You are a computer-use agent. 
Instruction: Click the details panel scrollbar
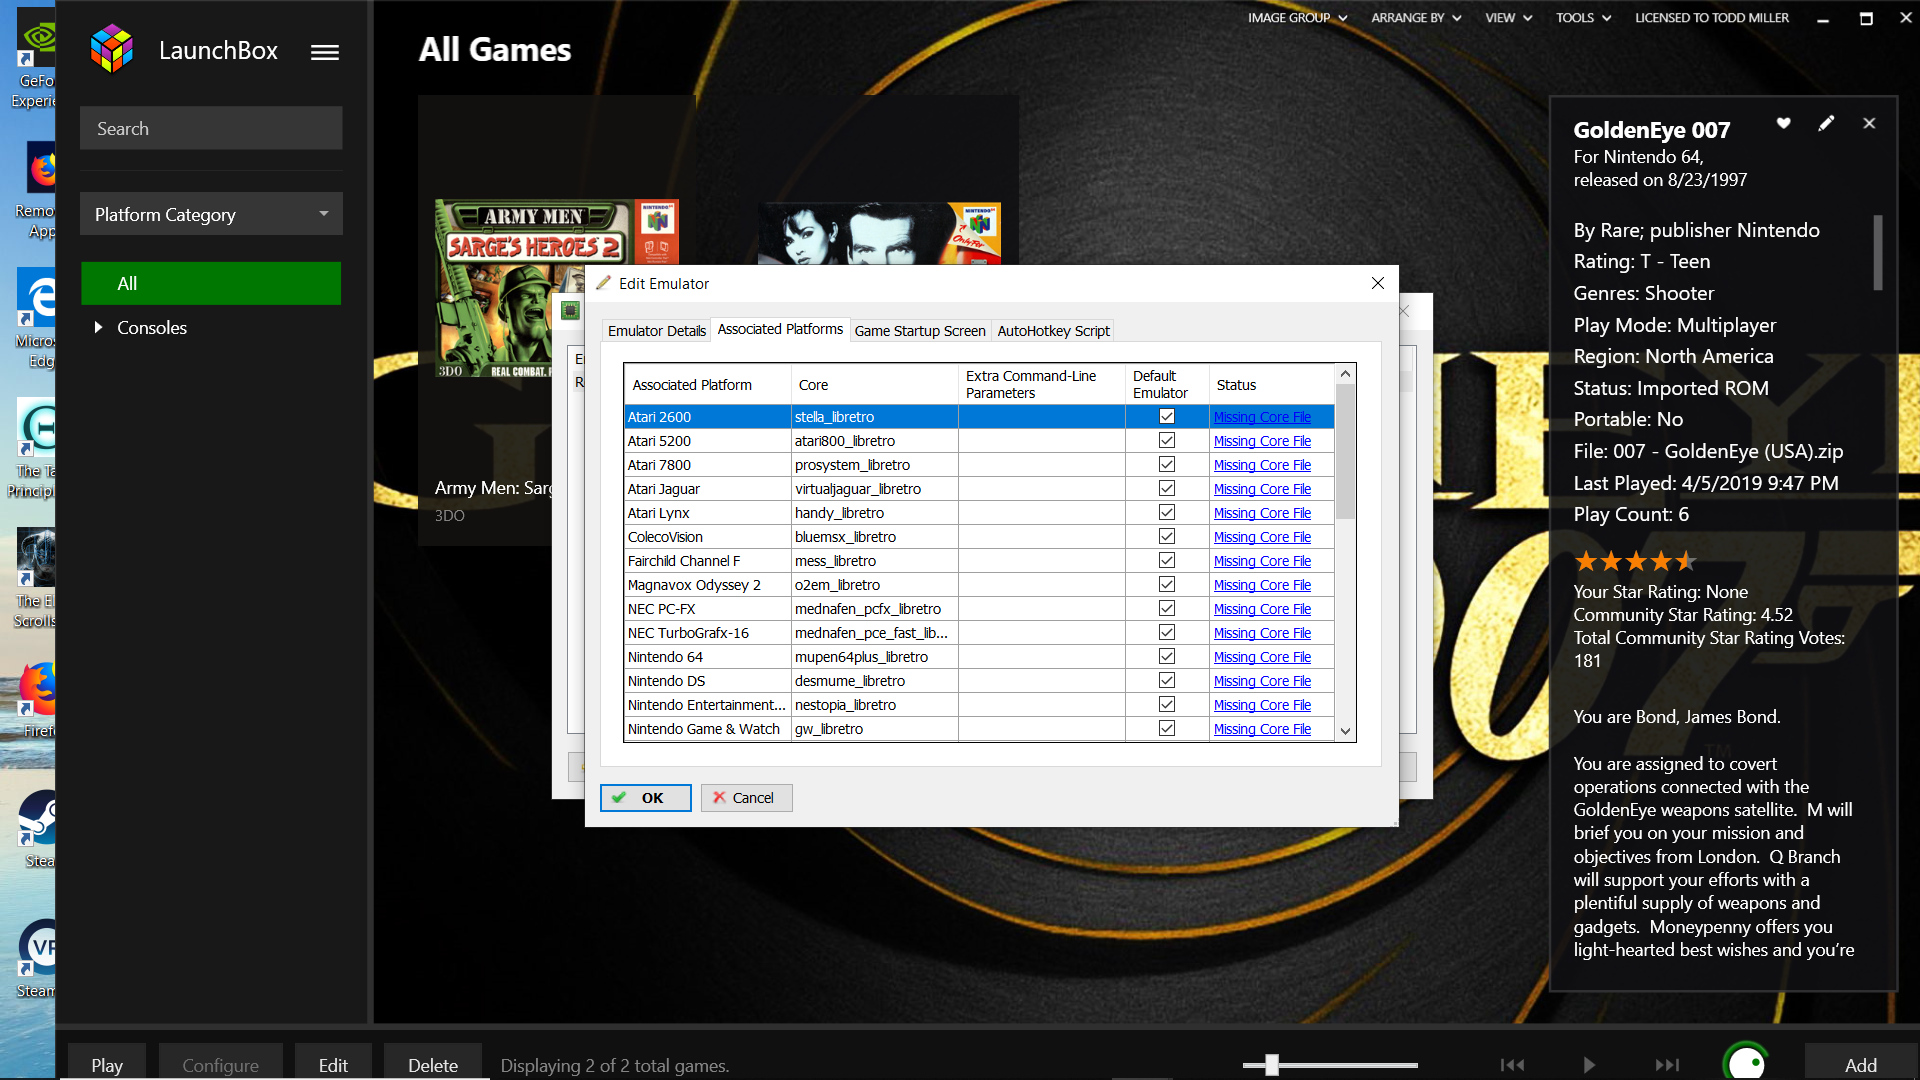point(1878,253)
